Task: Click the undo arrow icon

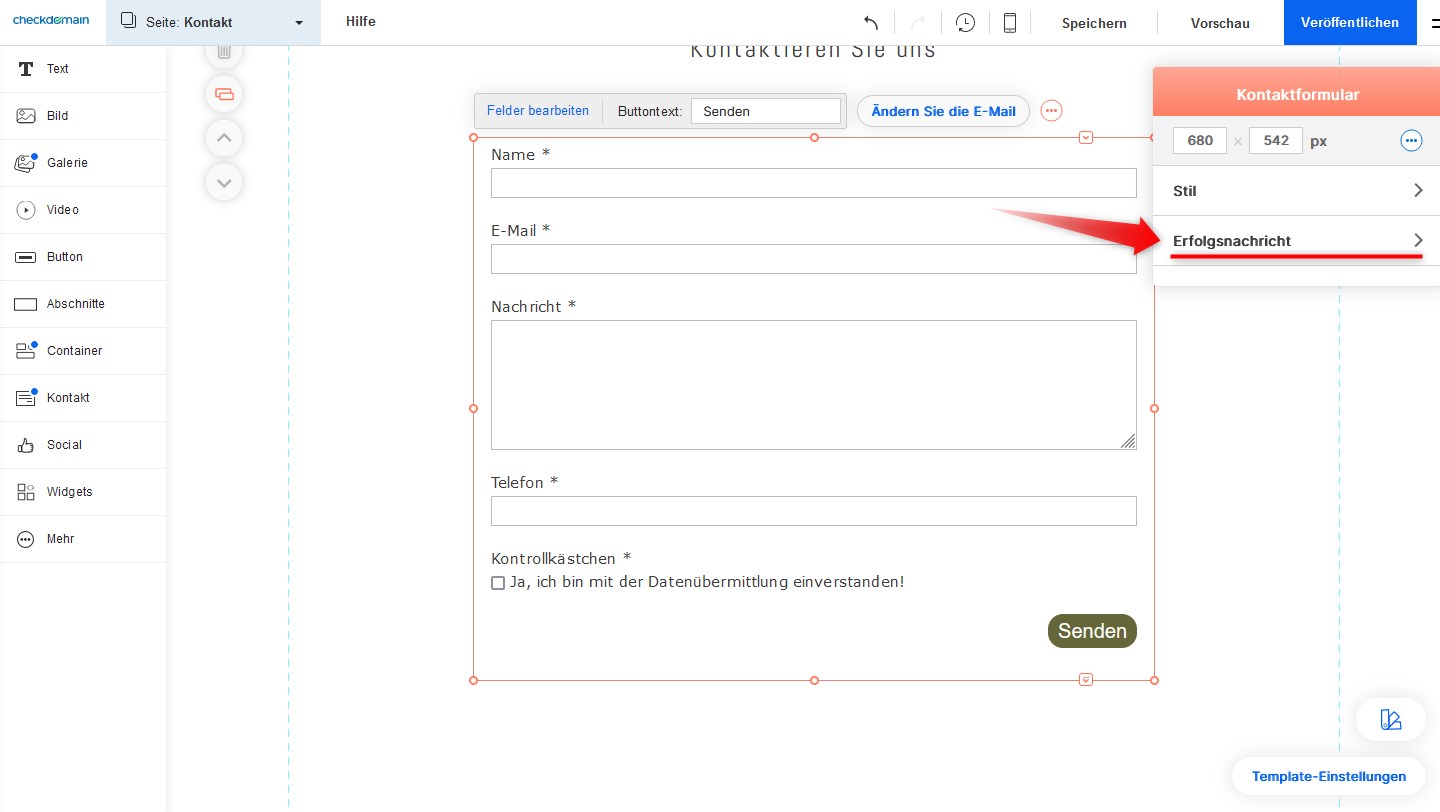Action: tap(871, 23)
